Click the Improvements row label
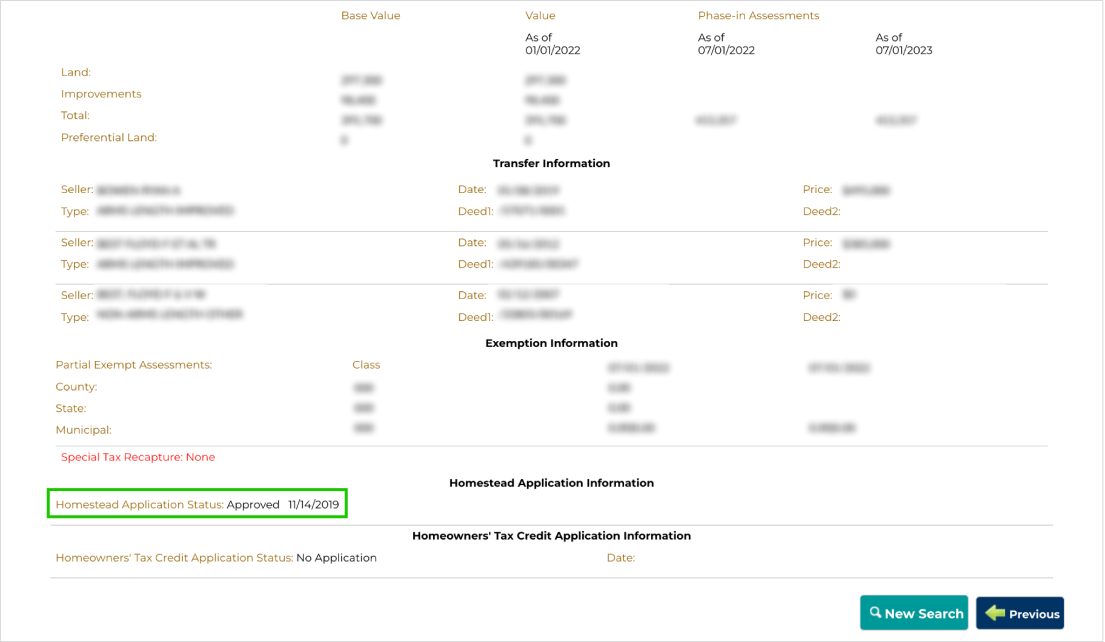 click(x=101, y=94)
